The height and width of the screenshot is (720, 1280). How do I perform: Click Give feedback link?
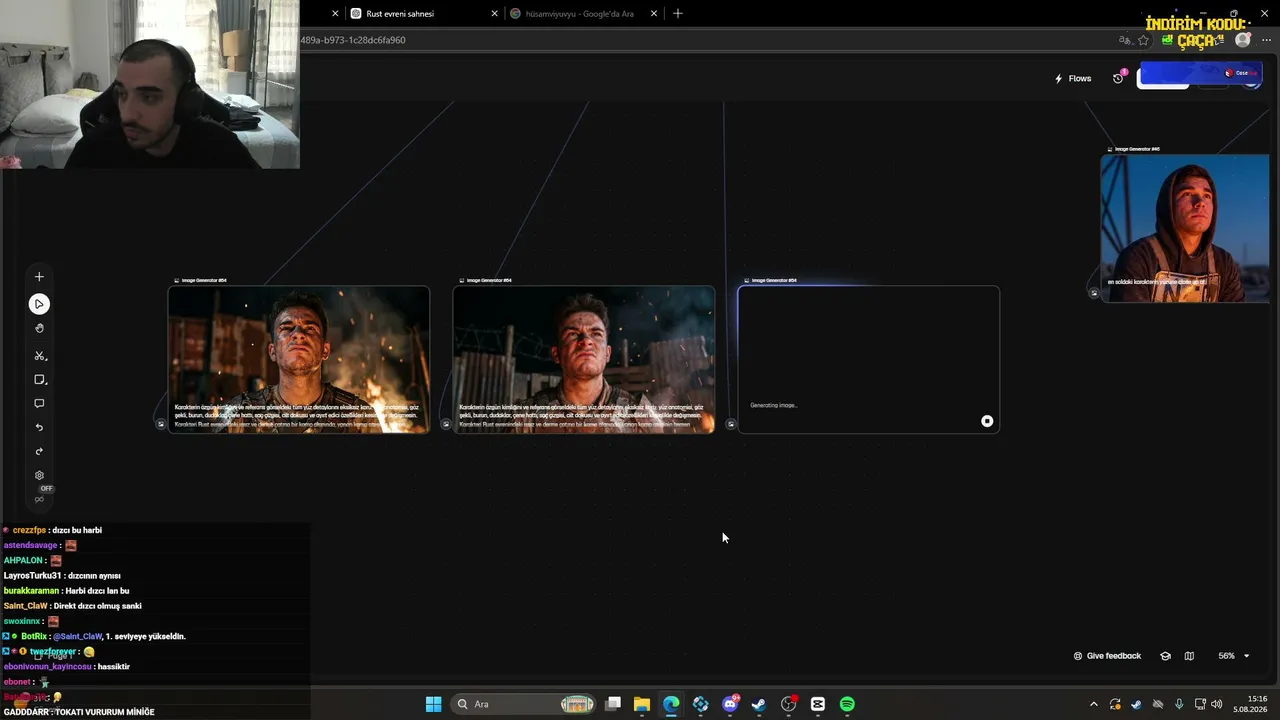(x=1107, y=656)
